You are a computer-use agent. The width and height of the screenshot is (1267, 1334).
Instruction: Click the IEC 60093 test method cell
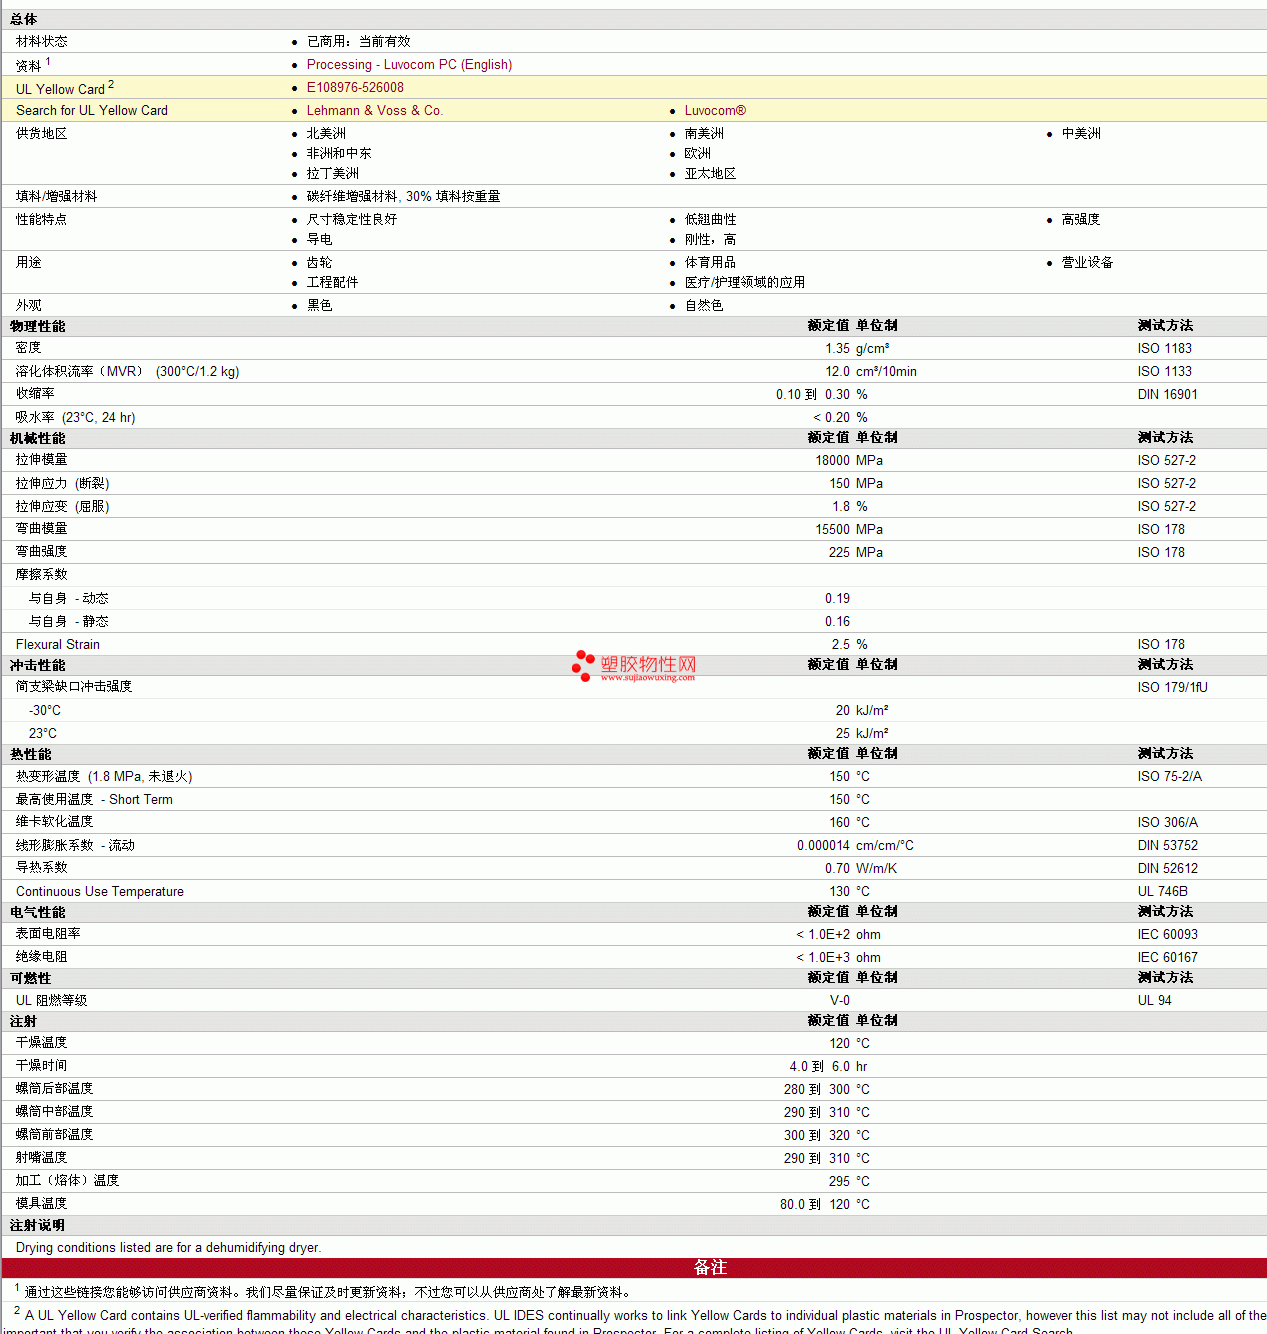(1167, 934)
